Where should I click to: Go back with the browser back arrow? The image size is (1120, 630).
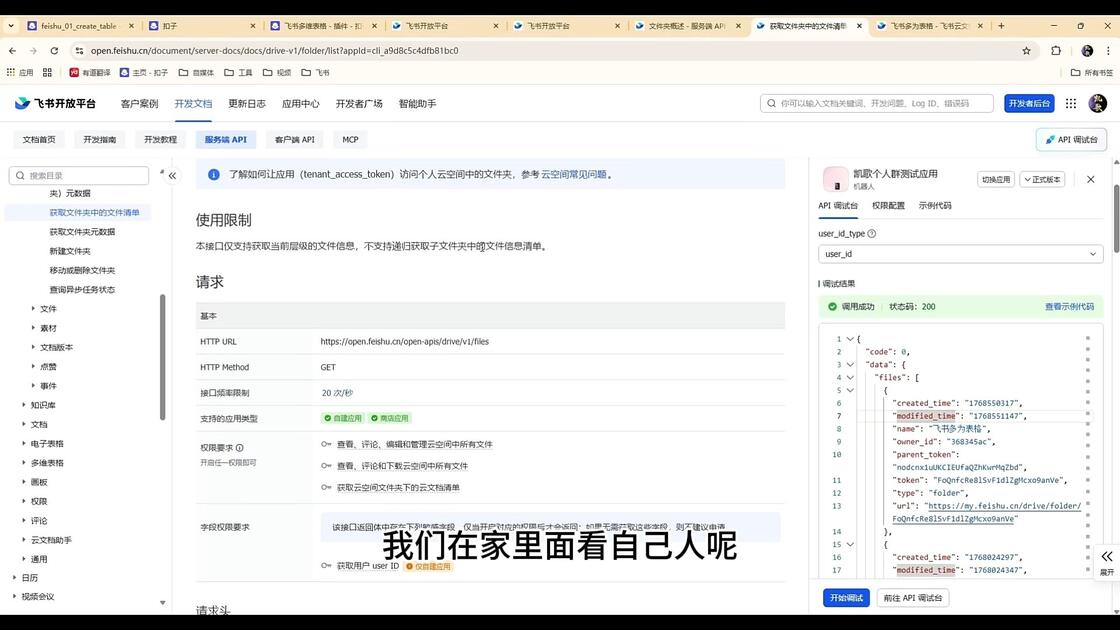tap(12, 51)
